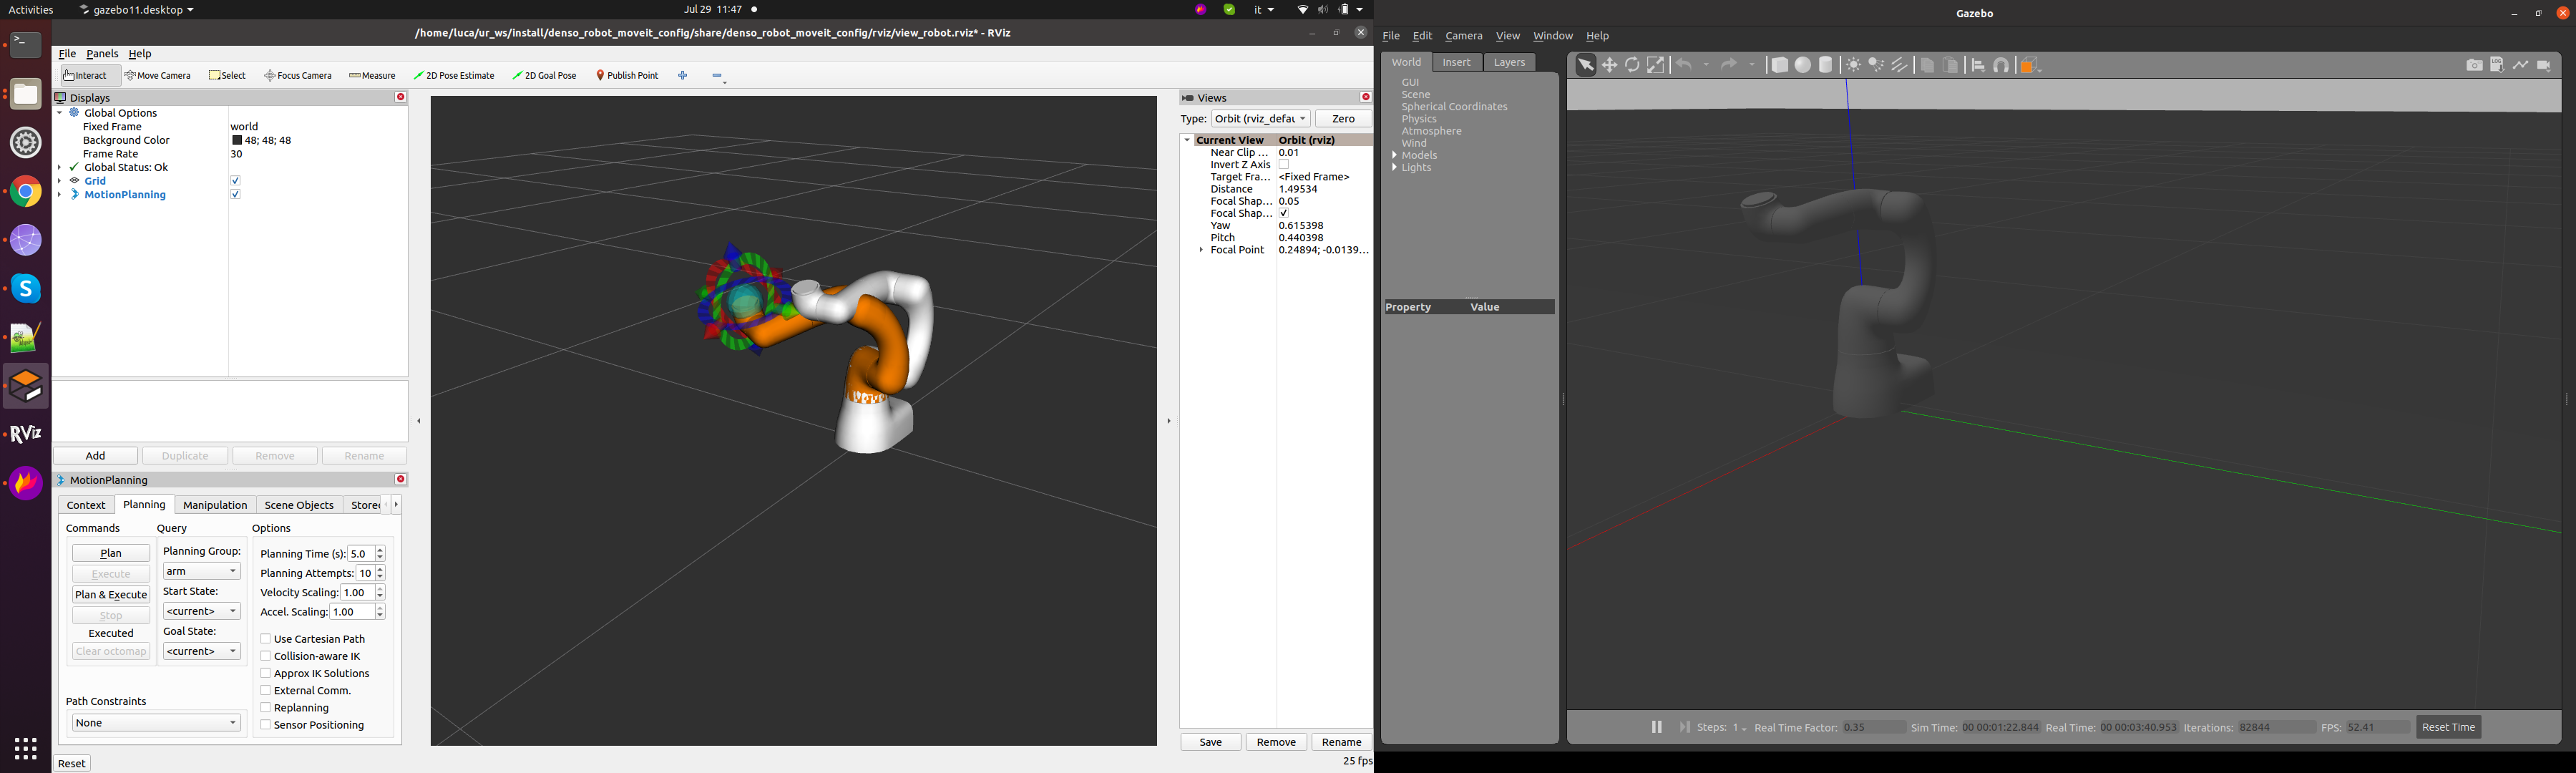Expand the Models tree in Gazebo
The height and width of the screenshot is (773, 2576).
(x=1395, y=156)
